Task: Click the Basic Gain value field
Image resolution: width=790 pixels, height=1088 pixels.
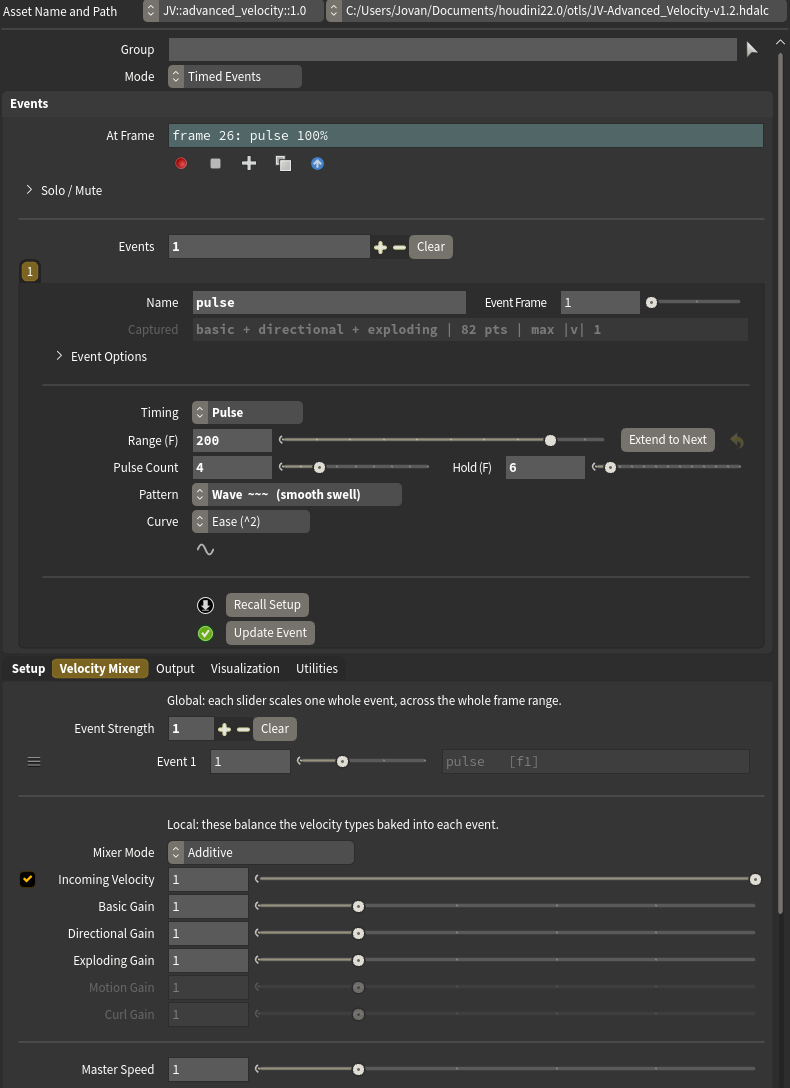Action: [208, 906]
